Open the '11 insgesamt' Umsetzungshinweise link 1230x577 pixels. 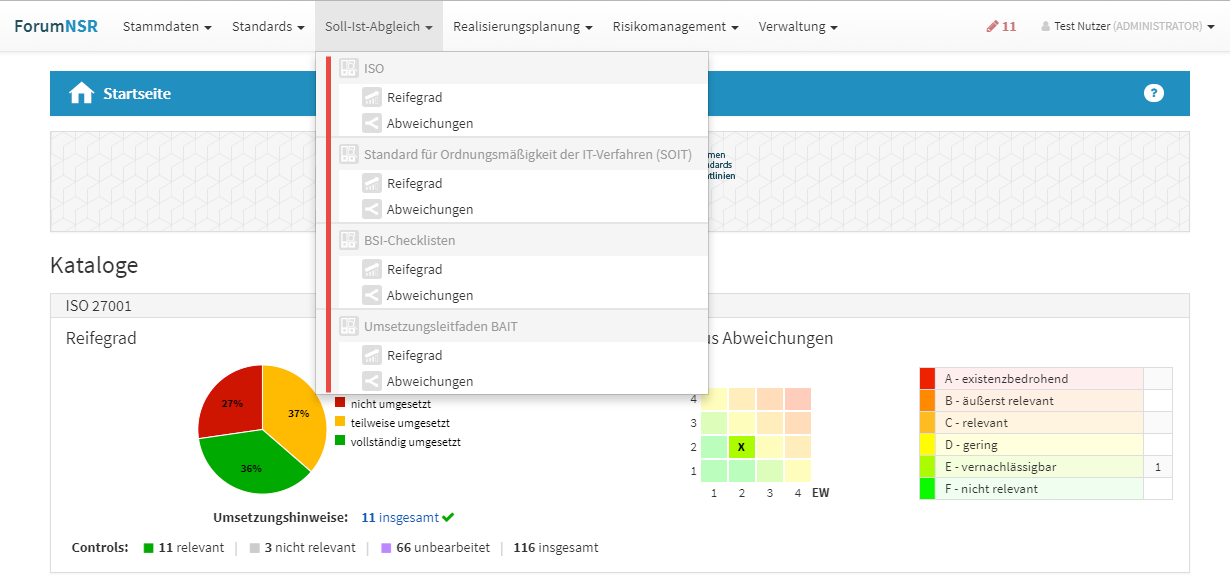click(400, 518)
